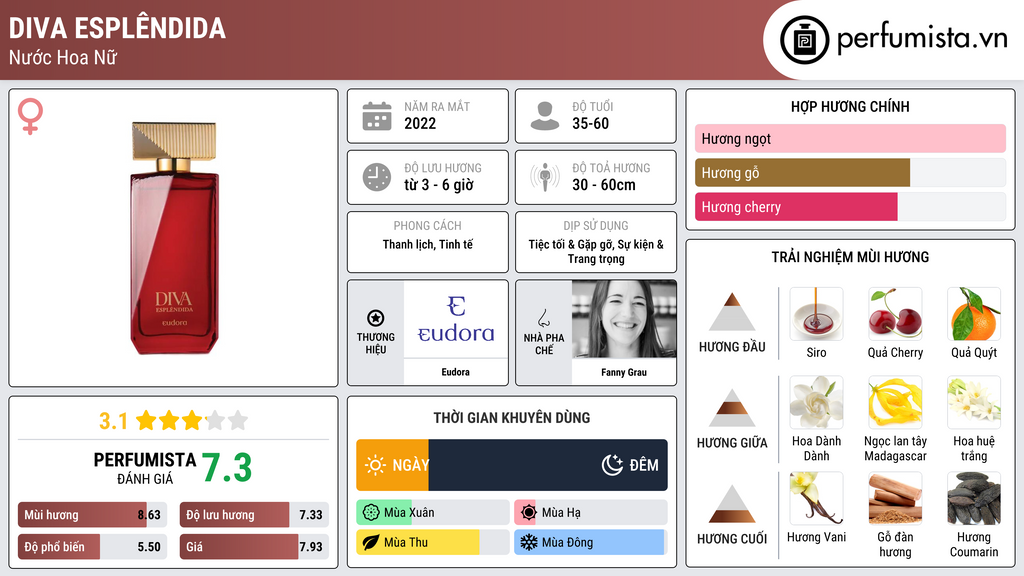Click the nose icon above Nhà pha chế
The image size is (1024, 576).
click(x=543, y=318)
